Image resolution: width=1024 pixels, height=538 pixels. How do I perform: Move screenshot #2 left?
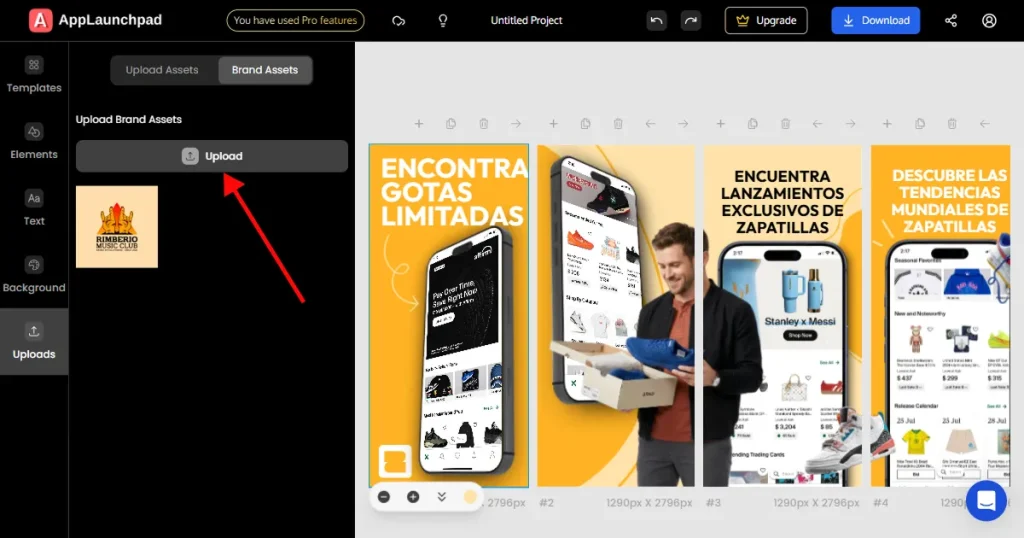coord(650,123)
